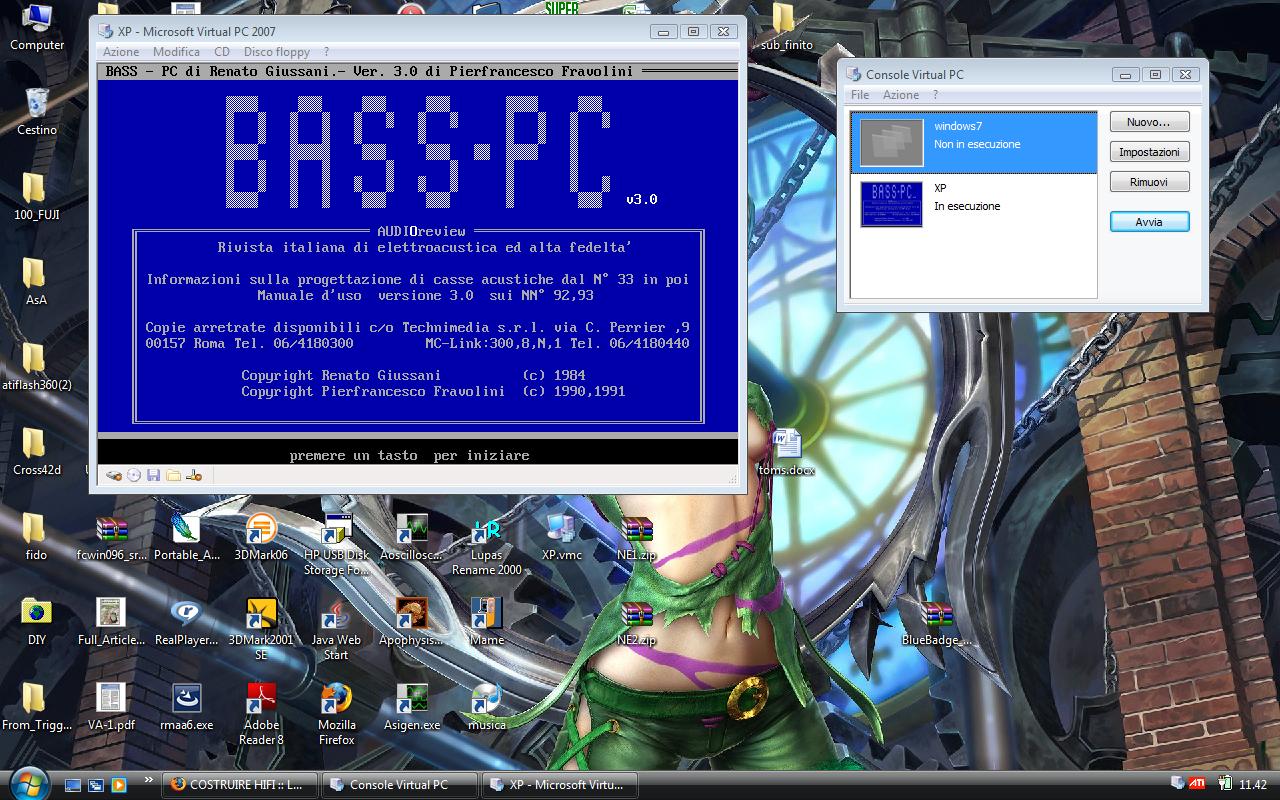Viewport: 1280px width, 800px height.
Task: Open the Mozilla Firefox desktop shortcut
Action: 336,701
